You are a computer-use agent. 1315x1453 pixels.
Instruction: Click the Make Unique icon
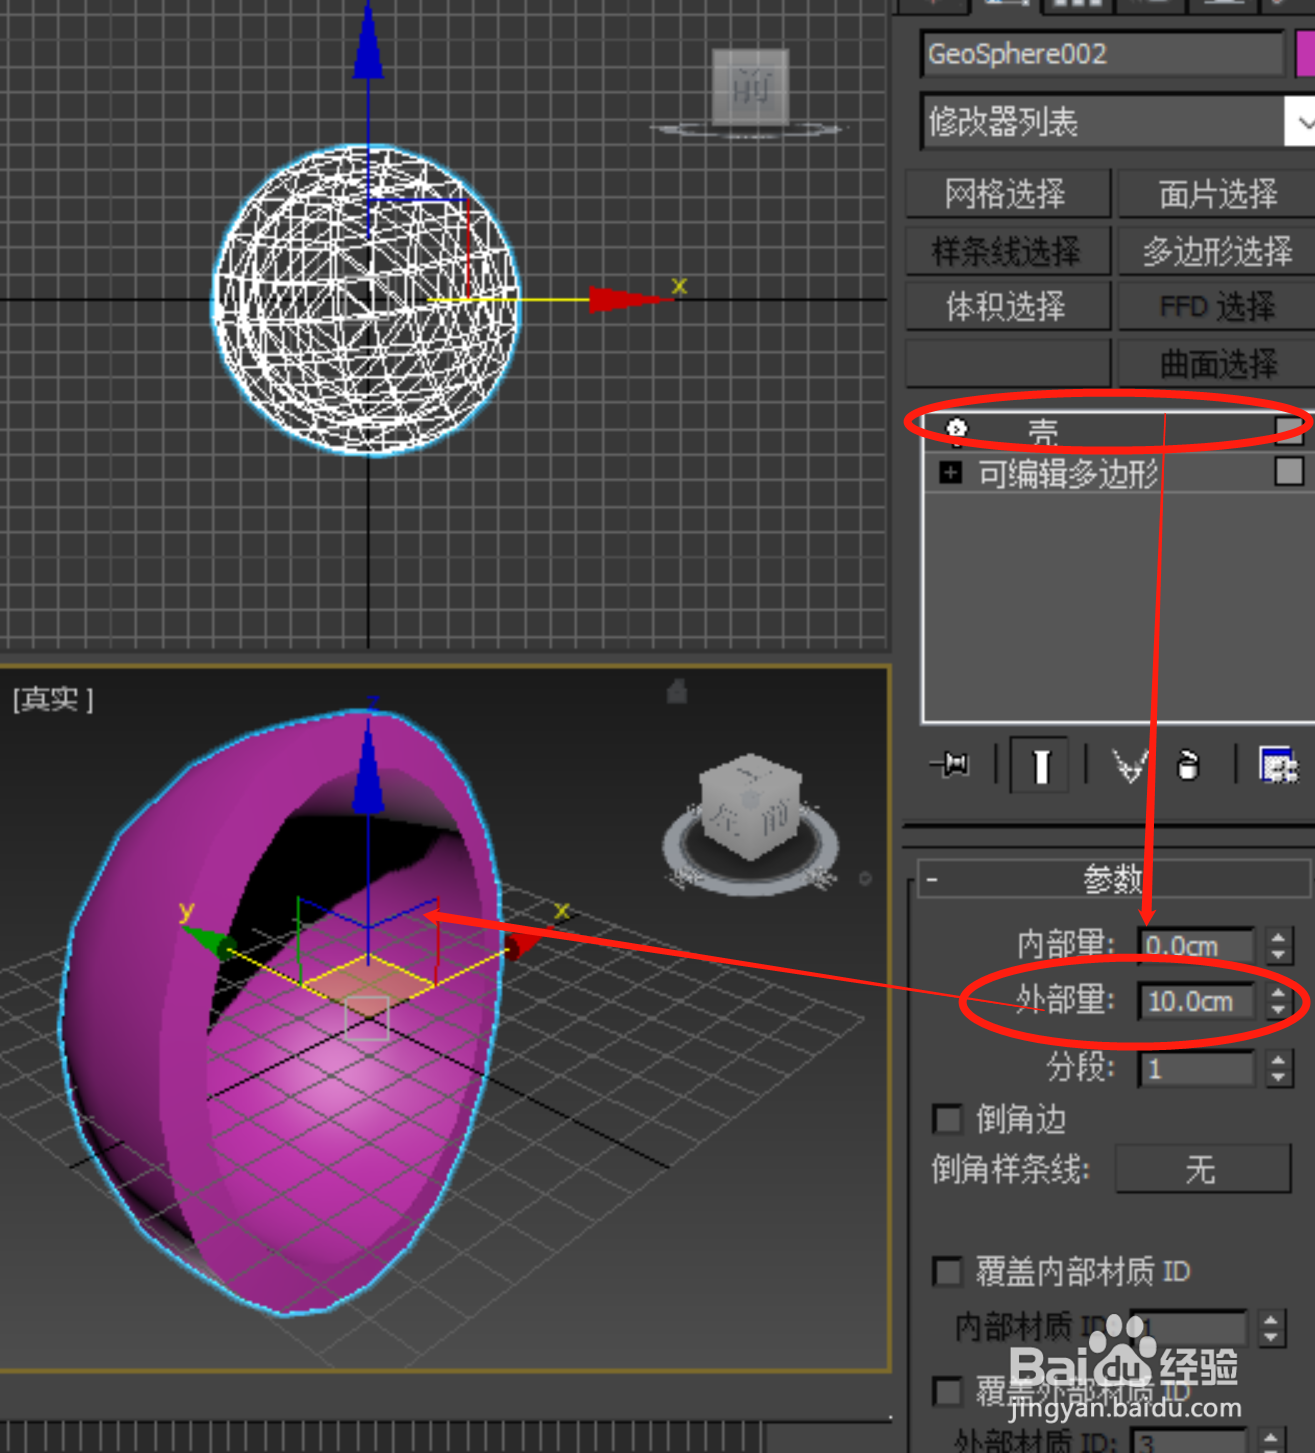click(x=1129, y=765)
